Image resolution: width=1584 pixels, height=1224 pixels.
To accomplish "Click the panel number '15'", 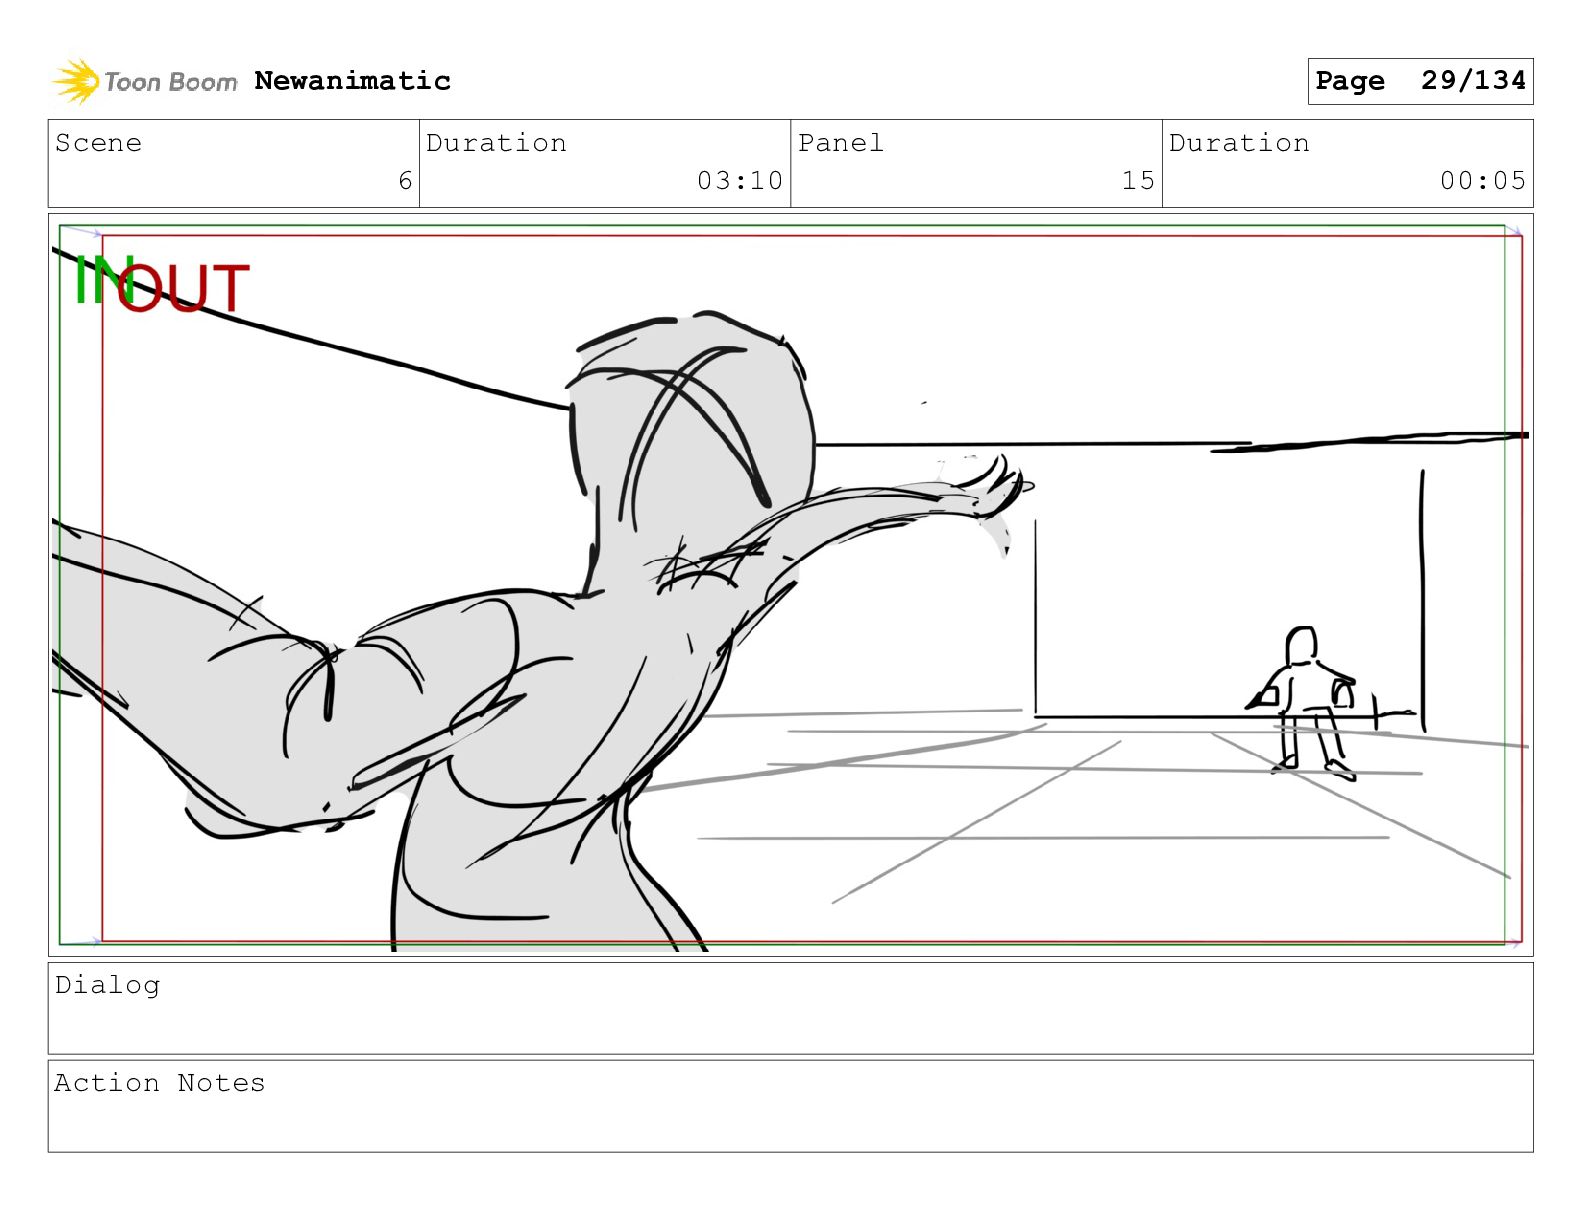I will 1138,181.
